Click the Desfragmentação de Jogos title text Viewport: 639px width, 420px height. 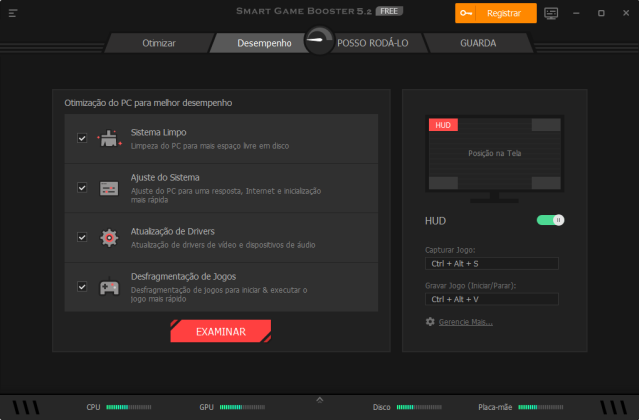(183, 277)
